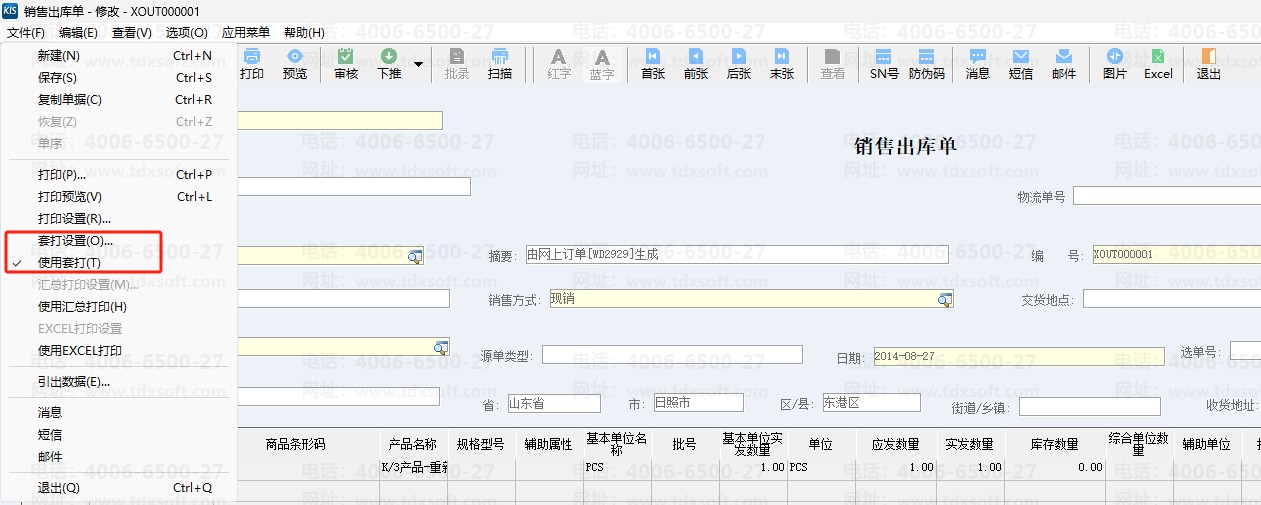Go to next record with 后张

point(739,64)
